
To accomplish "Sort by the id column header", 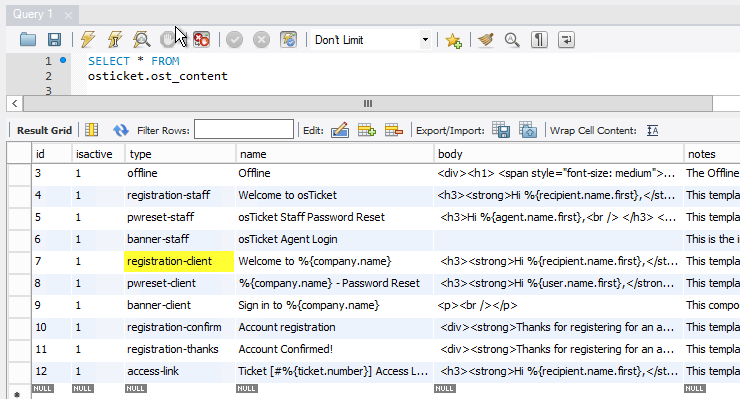I will [52, 154].
